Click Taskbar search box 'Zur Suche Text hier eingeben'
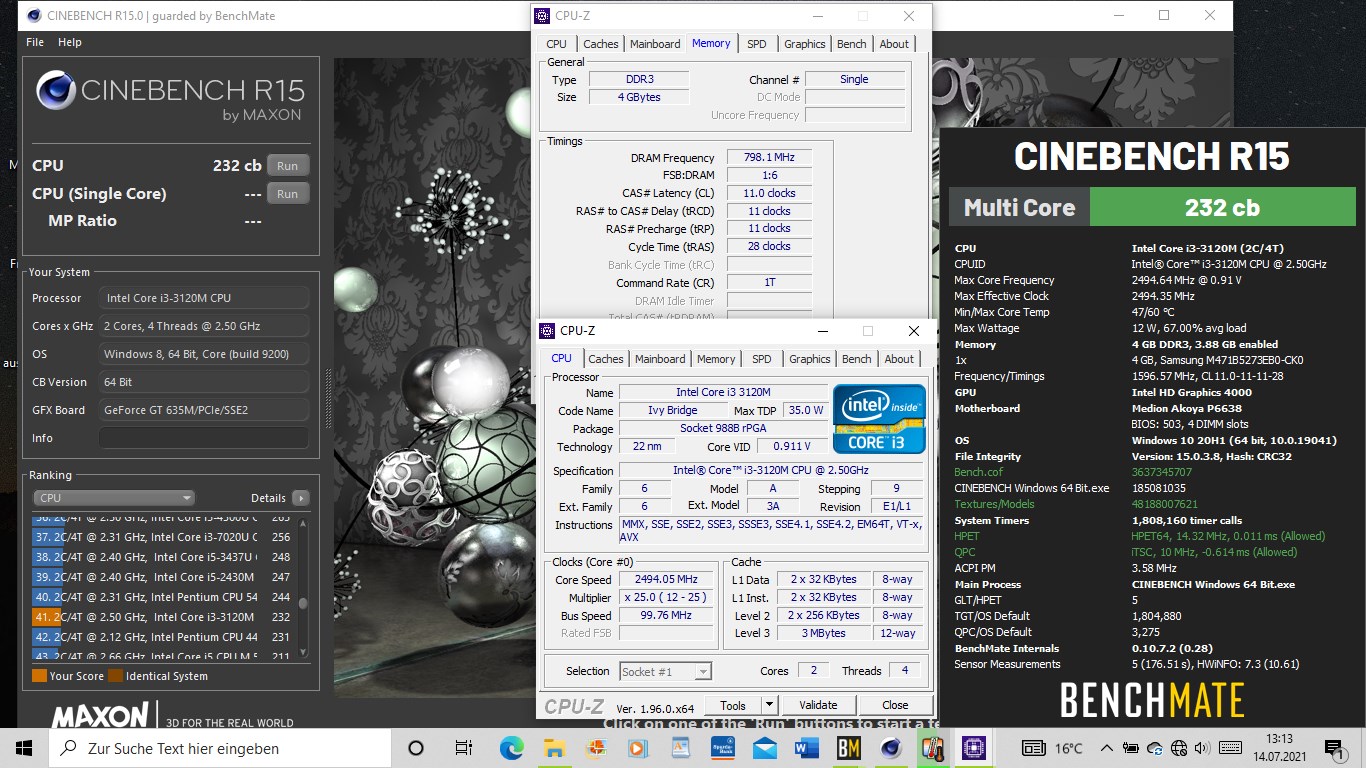This screenshot has height=768, width=1366. [220, 748]
